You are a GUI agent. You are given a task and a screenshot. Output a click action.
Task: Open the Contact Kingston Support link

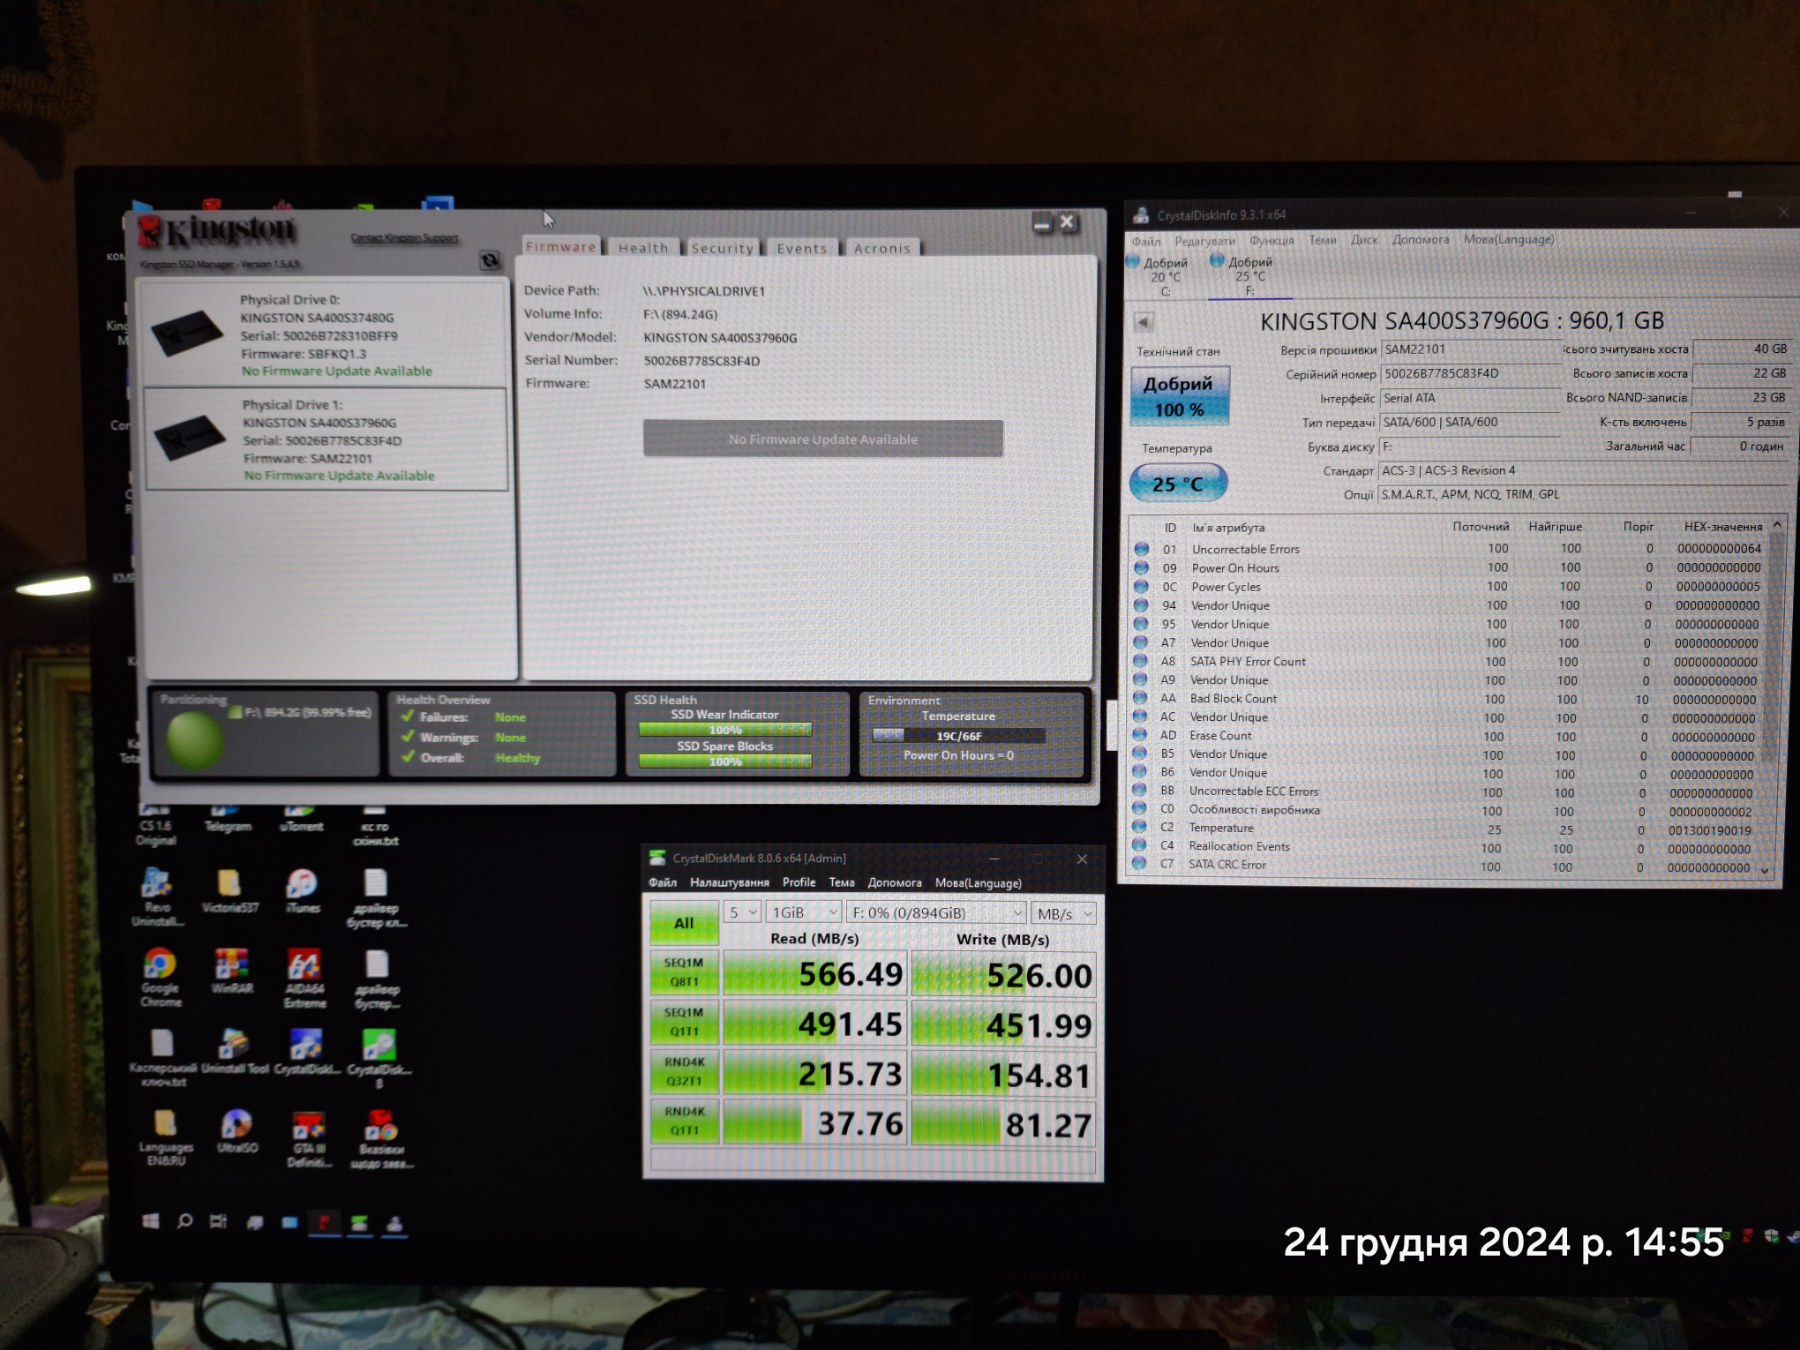pyautogui.click(x=404, y=238)
